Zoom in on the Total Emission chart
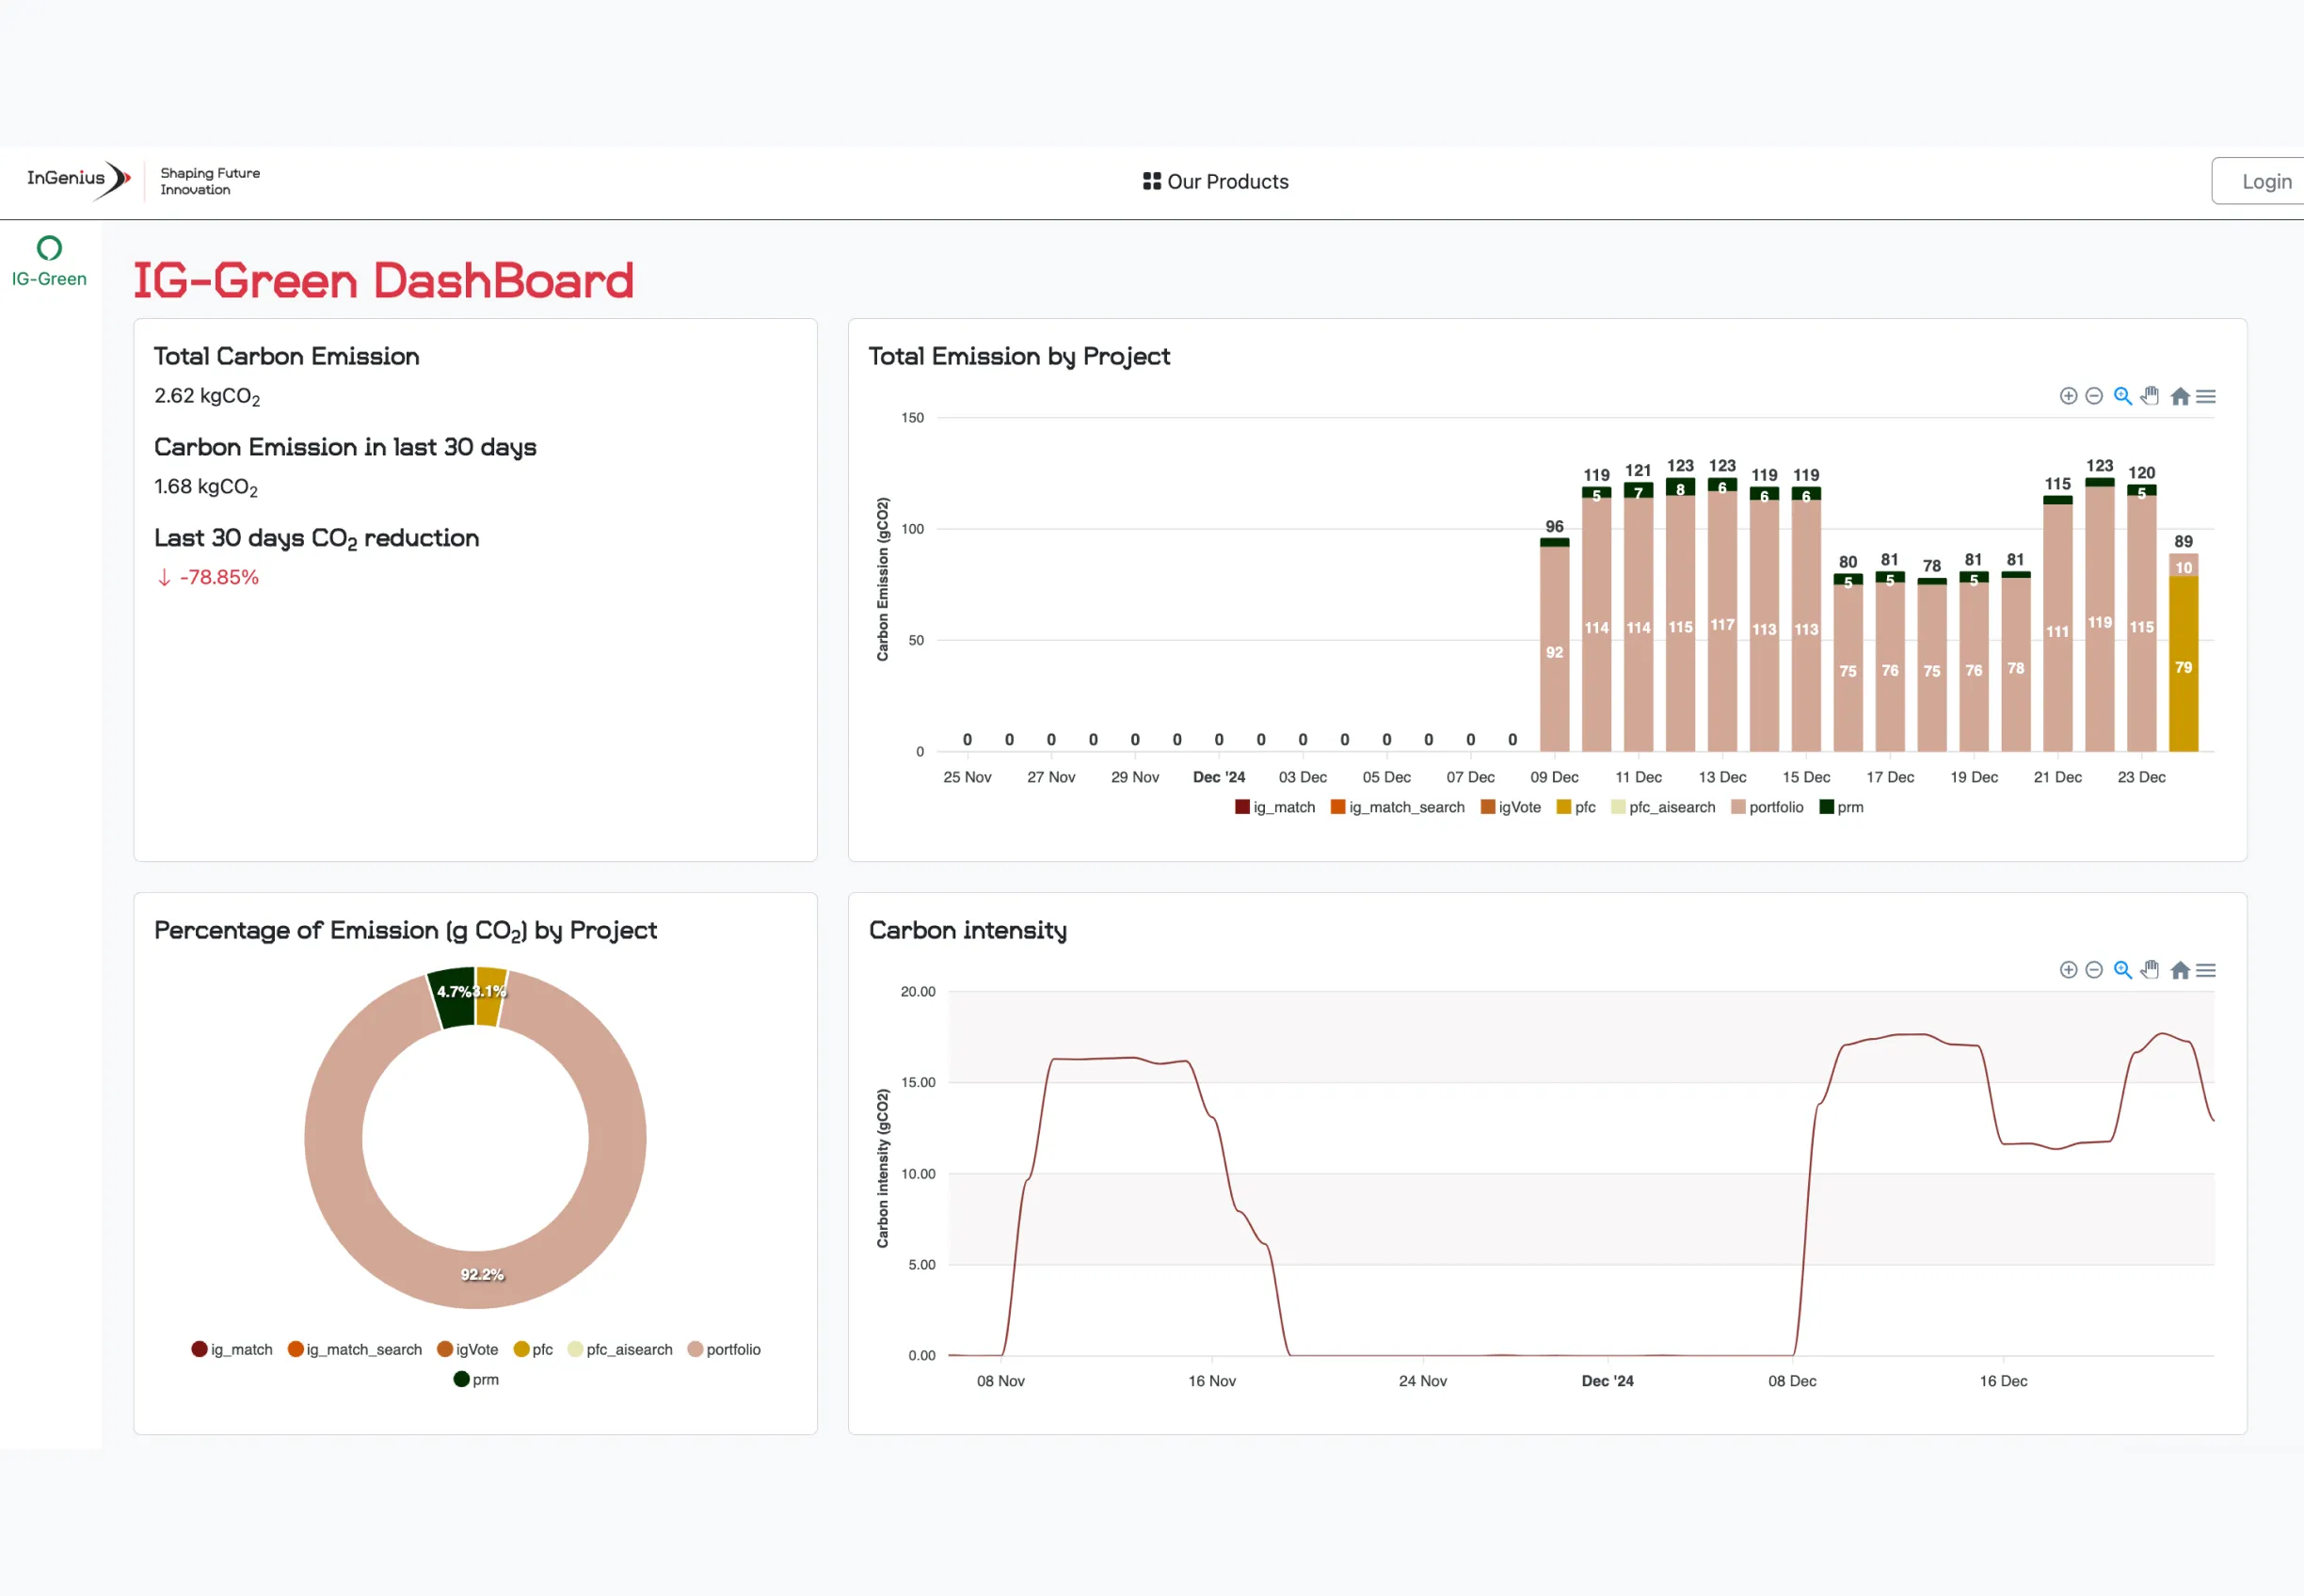This screenshot has width=2304, height=1596. [2067, 395]
